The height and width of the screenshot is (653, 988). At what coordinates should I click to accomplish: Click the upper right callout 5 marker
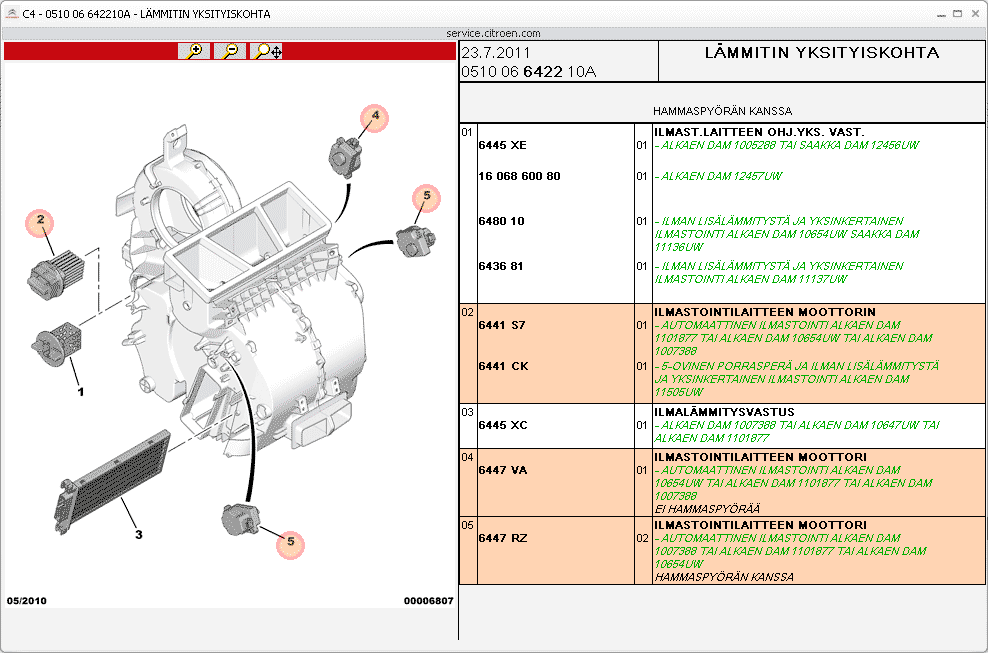tap(426, 198)
